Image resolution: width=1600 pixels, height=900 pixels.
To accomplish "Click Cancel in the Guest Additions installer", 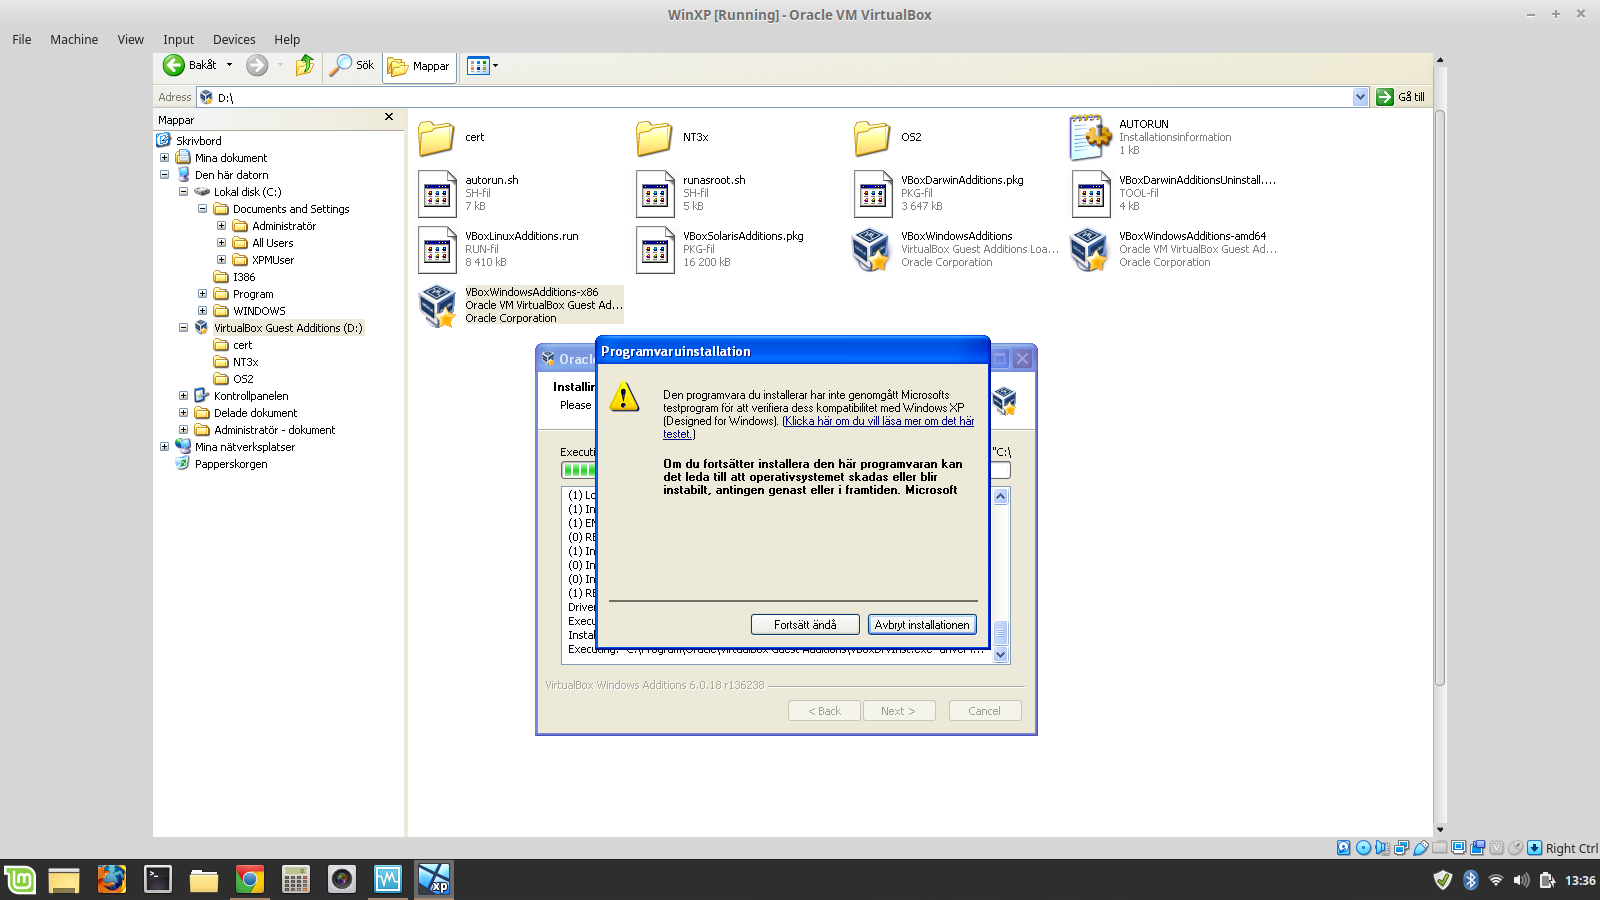I will pyautogui.click(x=984, y=711).
